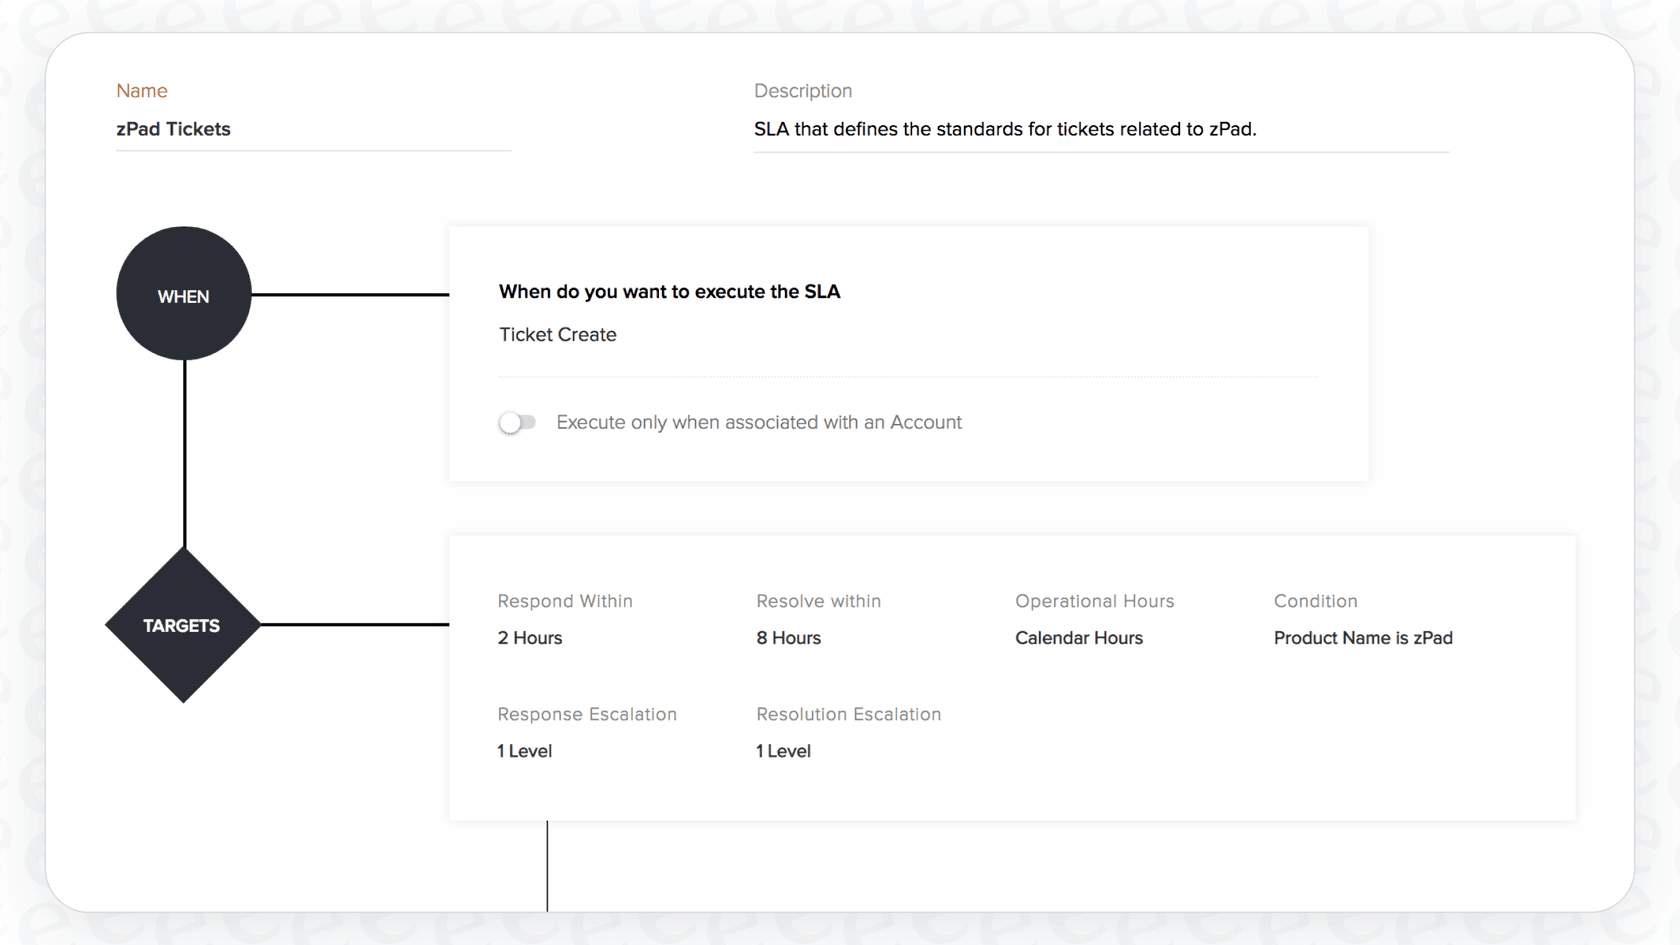Select the targets summary card
The height and width of the screenshot is (945, 1680).
tap(1010, 677)
